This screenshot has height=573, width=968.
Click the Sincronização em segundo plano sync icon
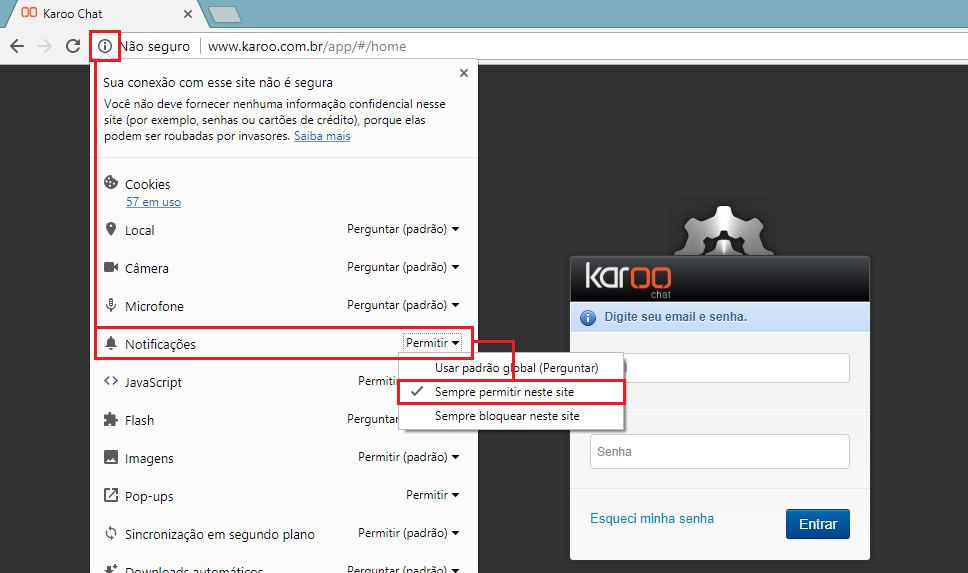[111, 533]
